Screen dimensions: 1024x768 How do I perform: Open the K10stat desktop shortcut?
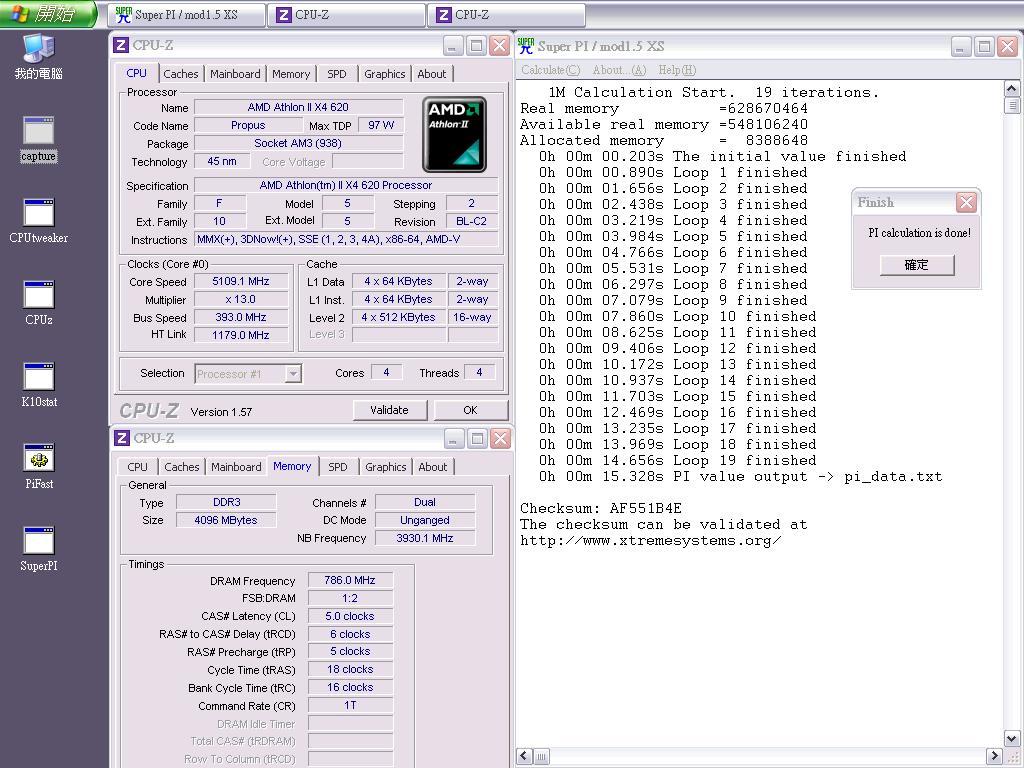point(39,385)
